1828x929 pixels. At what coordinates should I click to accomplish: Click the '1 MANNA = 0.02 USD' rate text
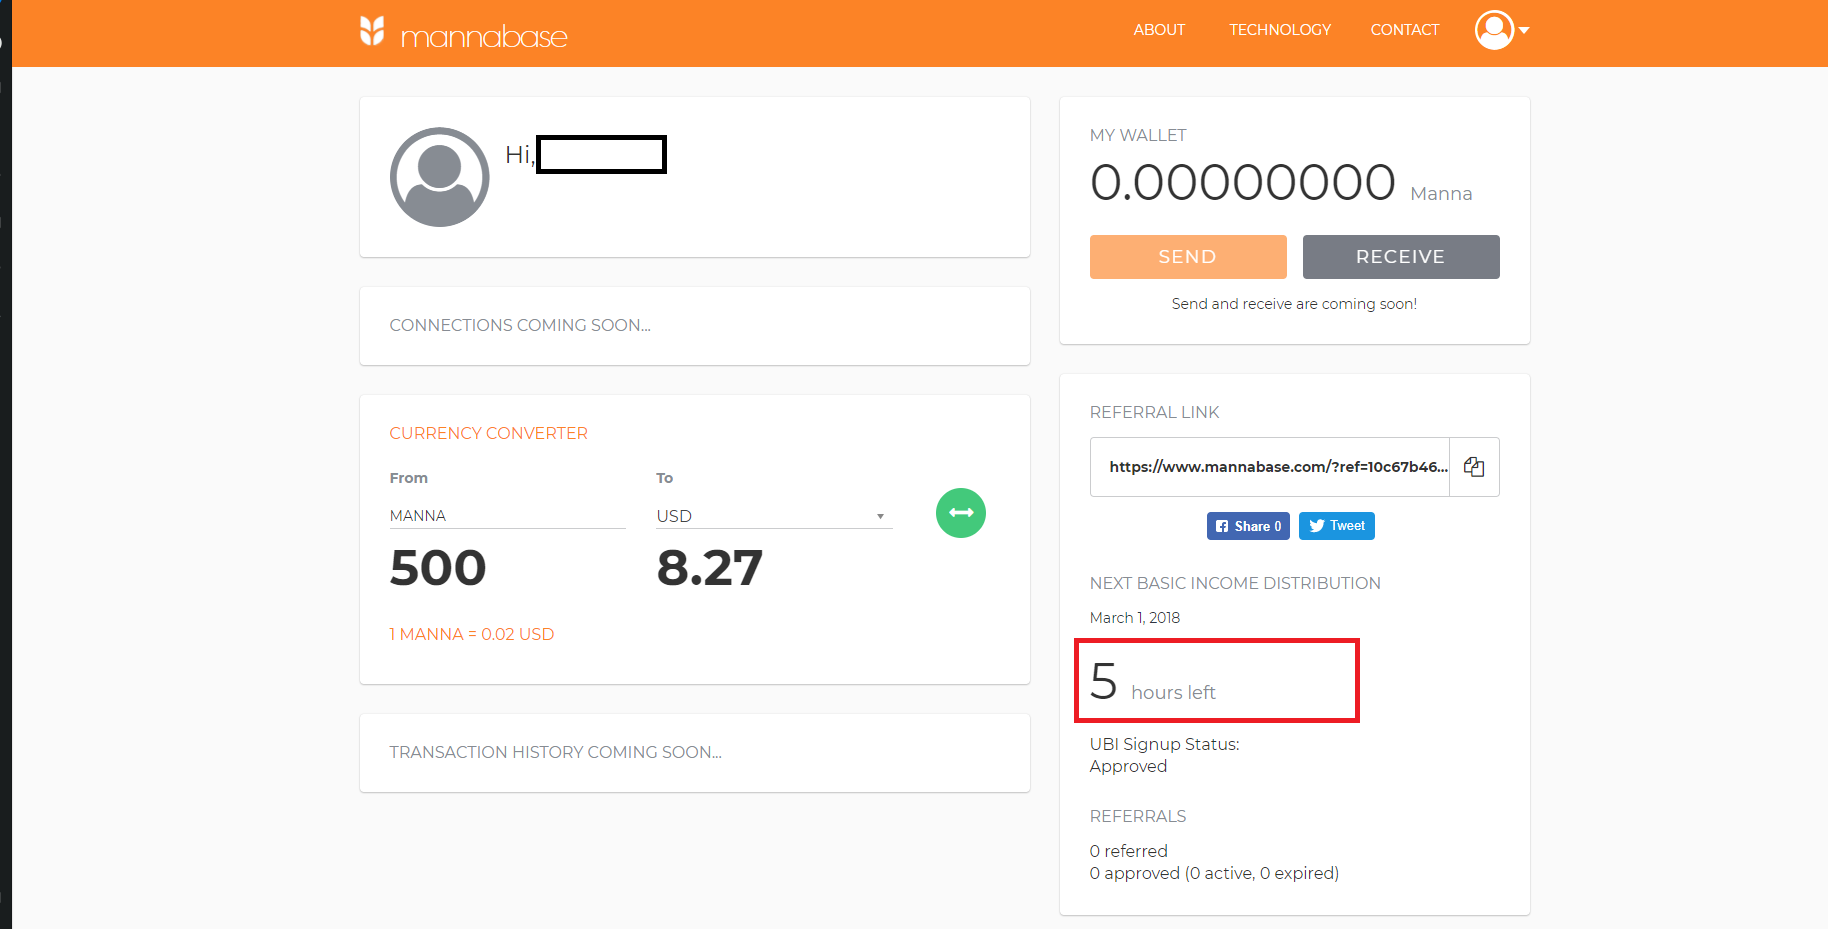tap(472, 634)
